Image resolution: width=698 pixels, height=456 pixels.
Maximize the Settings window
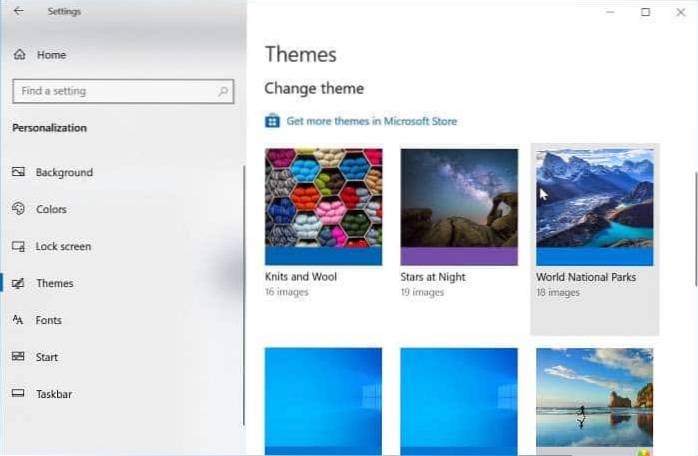pyautogui.click(x=645, y=12)
